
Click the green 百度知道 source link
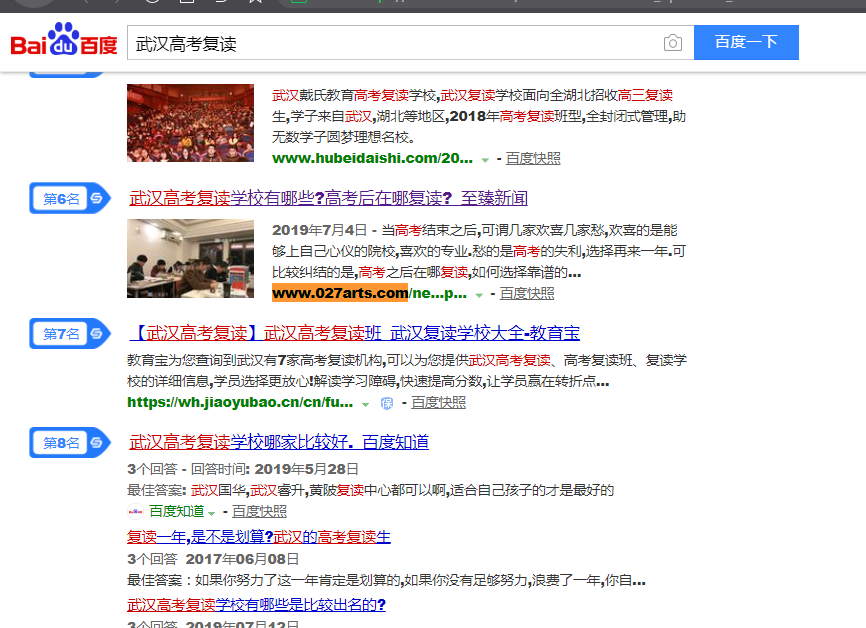[177, 511]
